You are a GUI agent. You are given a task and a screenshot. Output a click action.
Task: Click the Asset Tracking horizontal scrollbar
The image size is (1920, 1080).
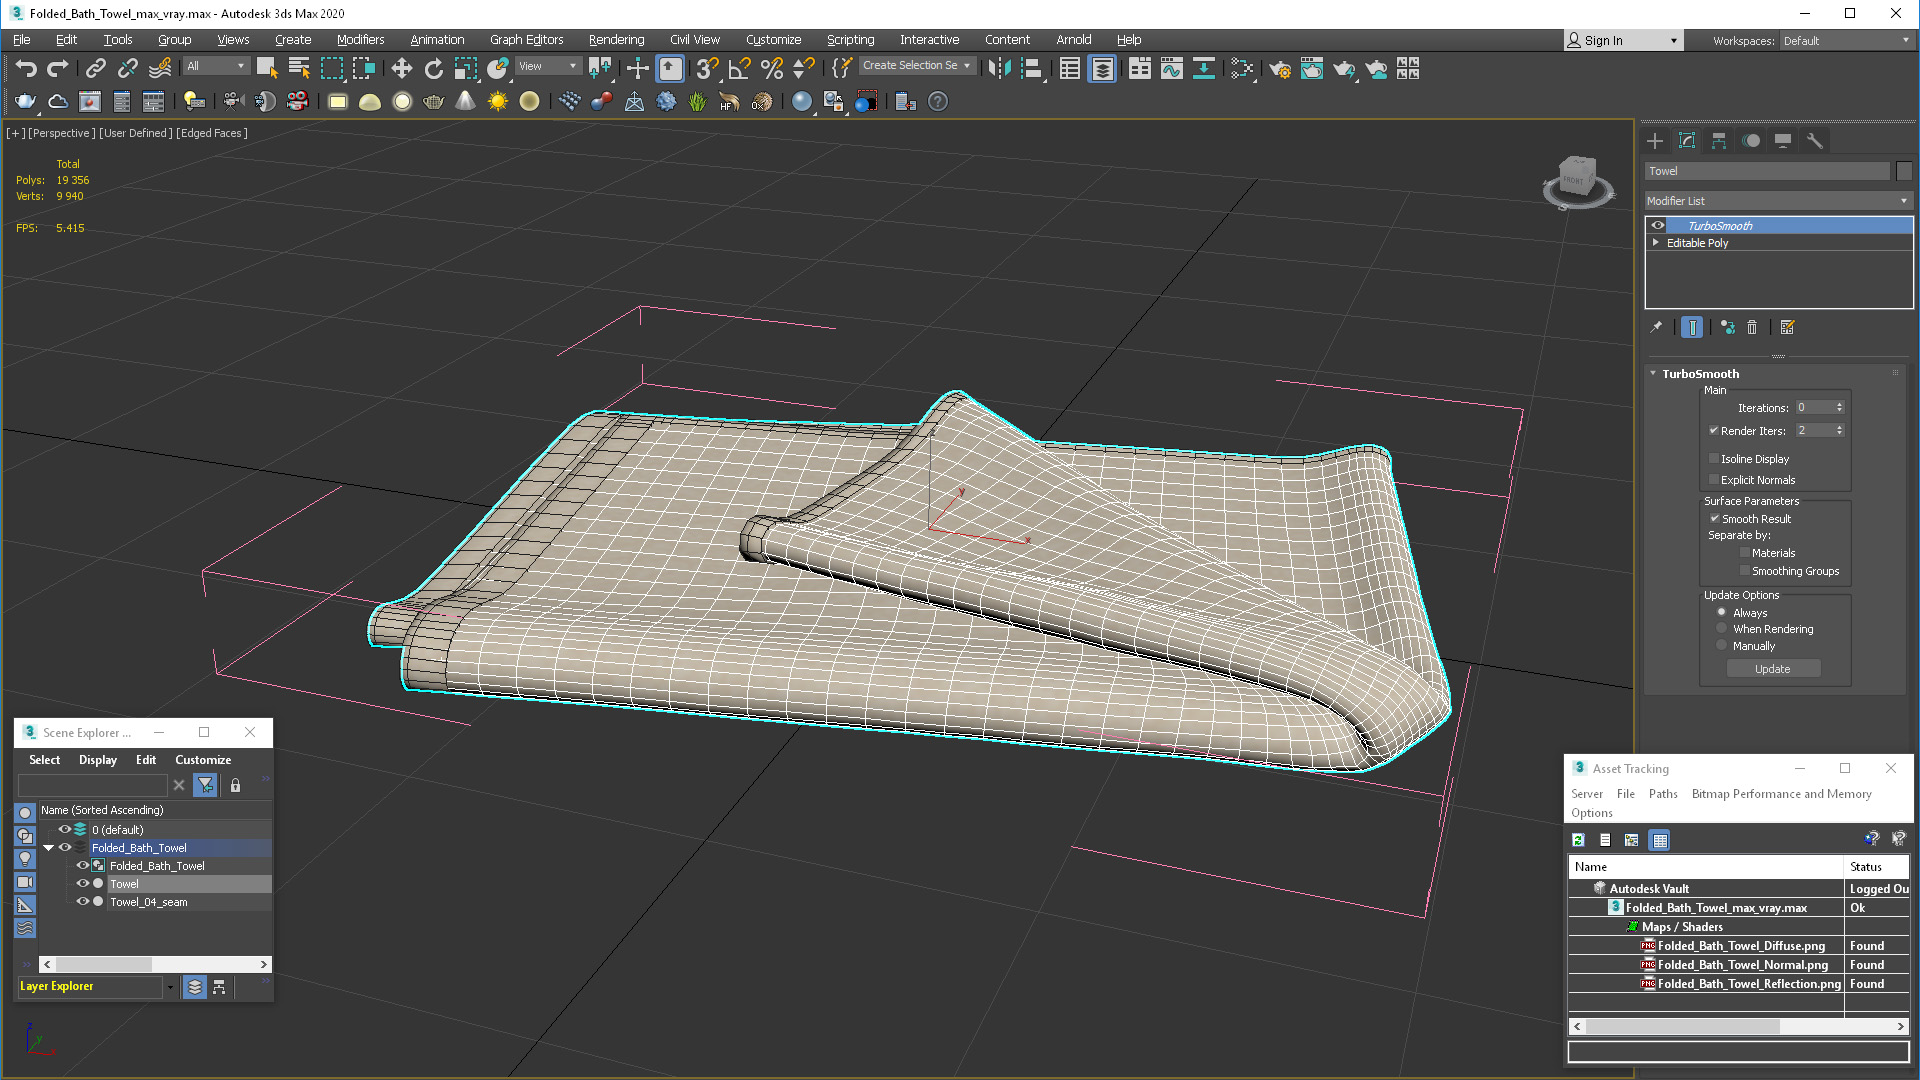[1738, 1026]
